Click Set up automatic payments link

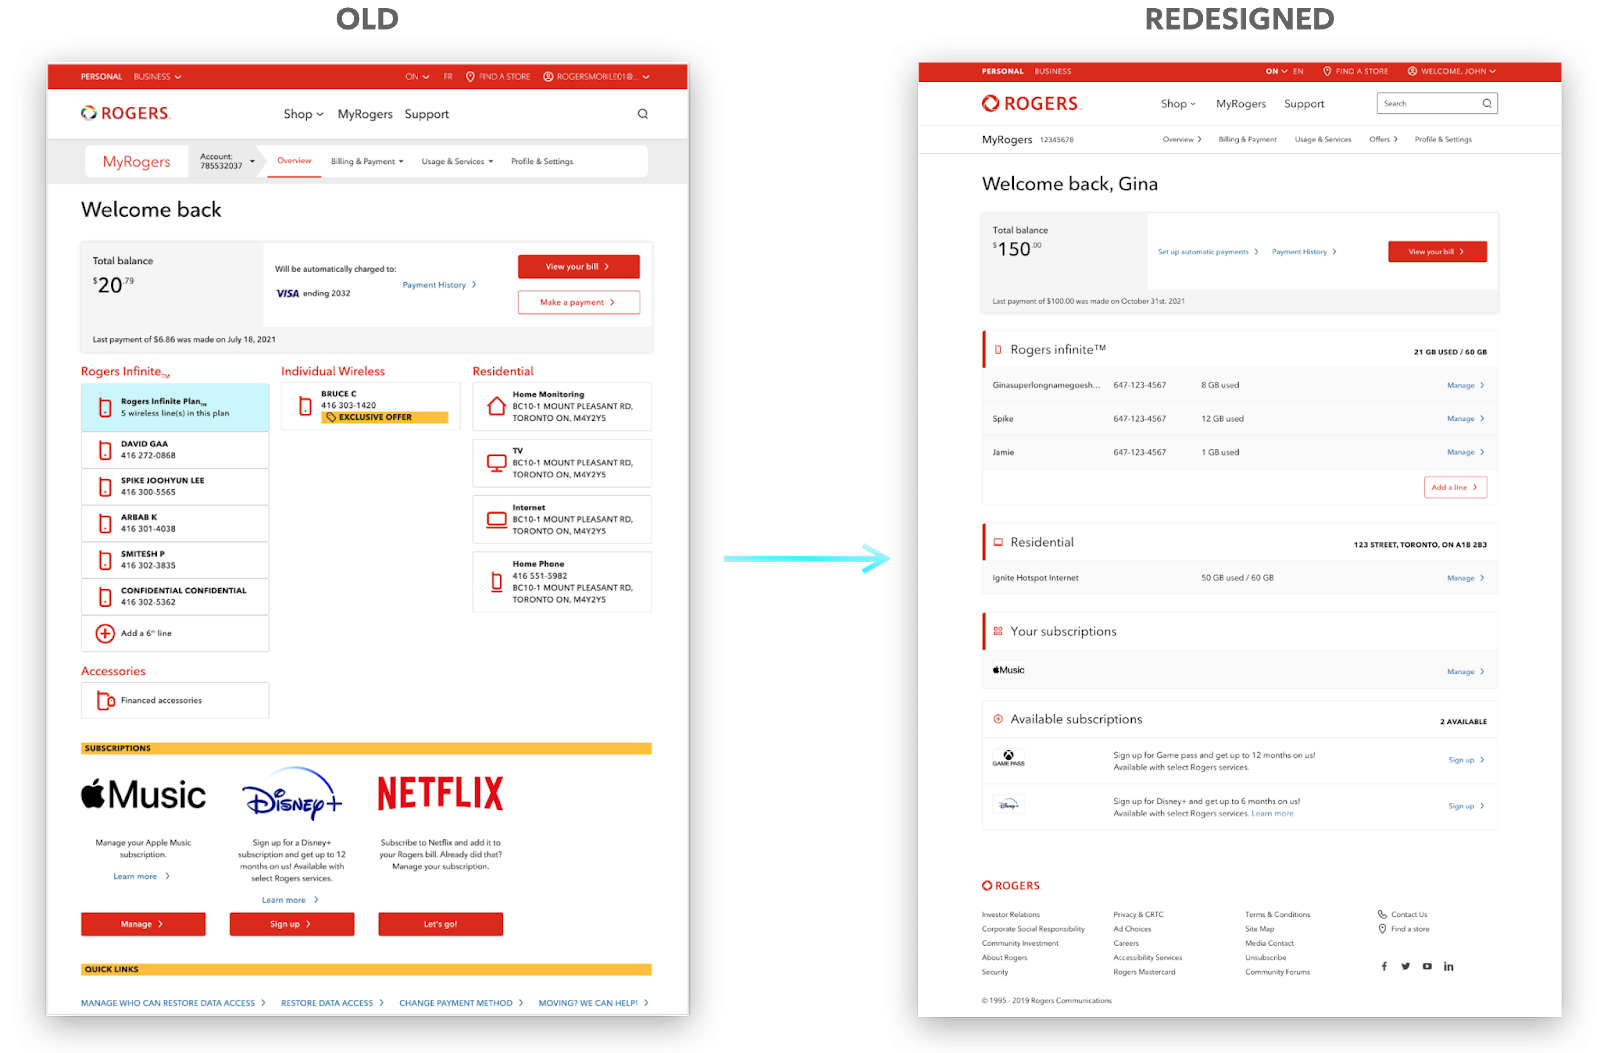coord(1207,252)
